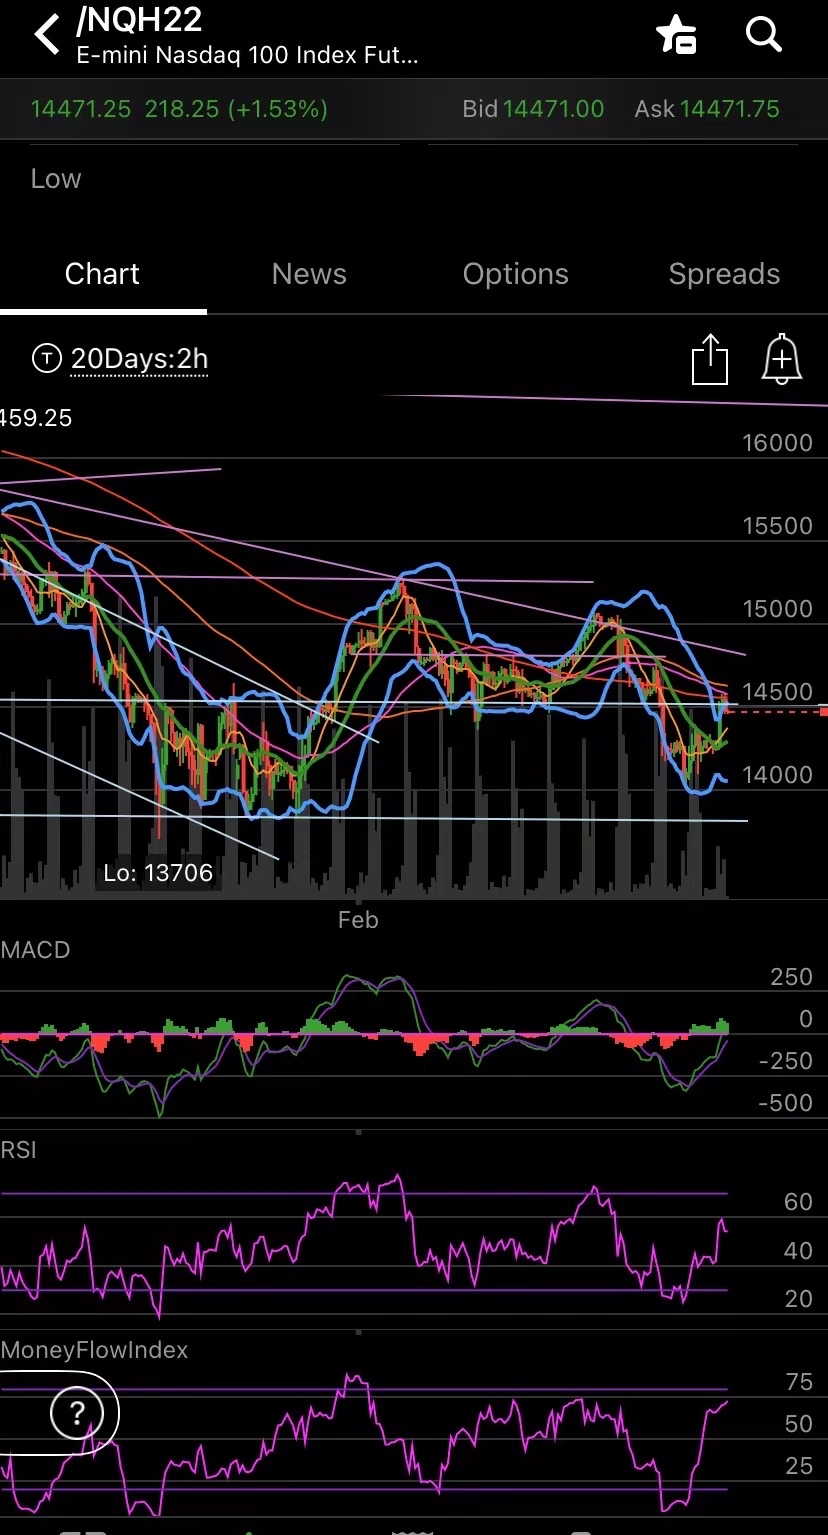Go back using the left chevron arrow

pyautogui.click(x=47, y=35)
